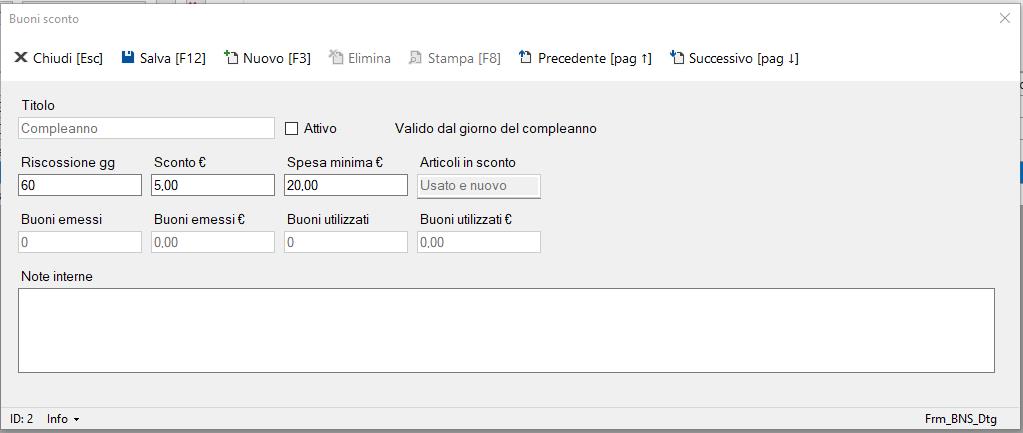The width and height of the screenshot is (1023, 433).
Task: Edit the Spesa minima € field
Action: [345, 185]
